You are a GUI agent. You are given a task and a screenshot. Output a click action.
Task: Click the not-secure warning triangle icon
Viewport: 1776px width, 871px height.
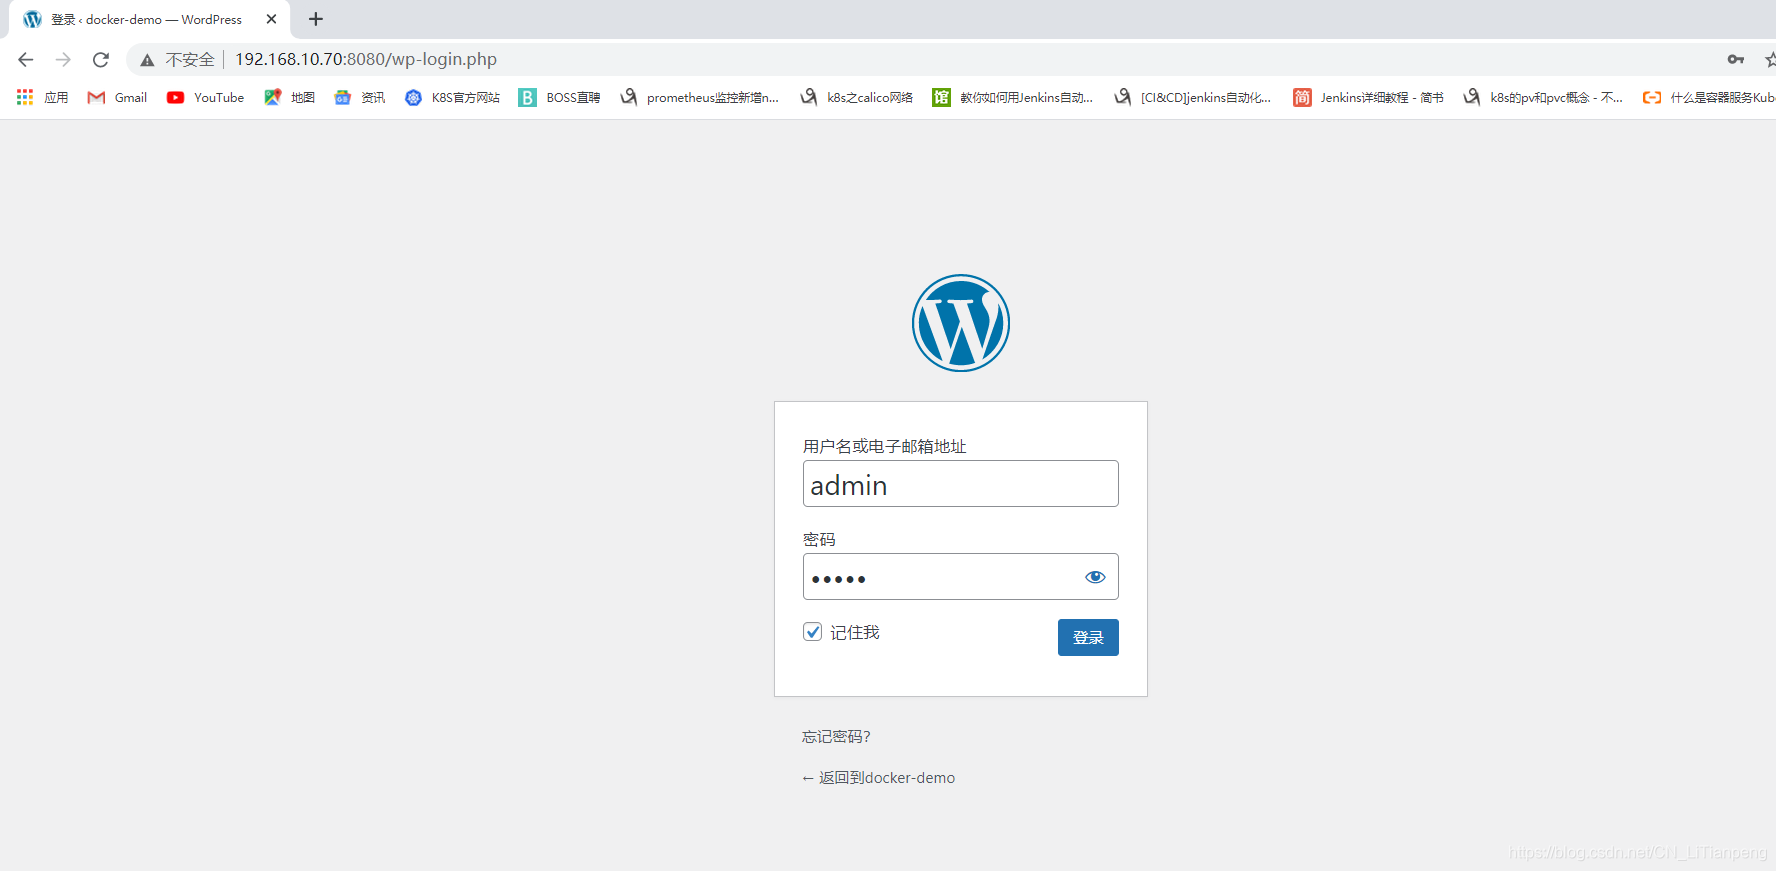pyautogui.click(x=147, y=60)
